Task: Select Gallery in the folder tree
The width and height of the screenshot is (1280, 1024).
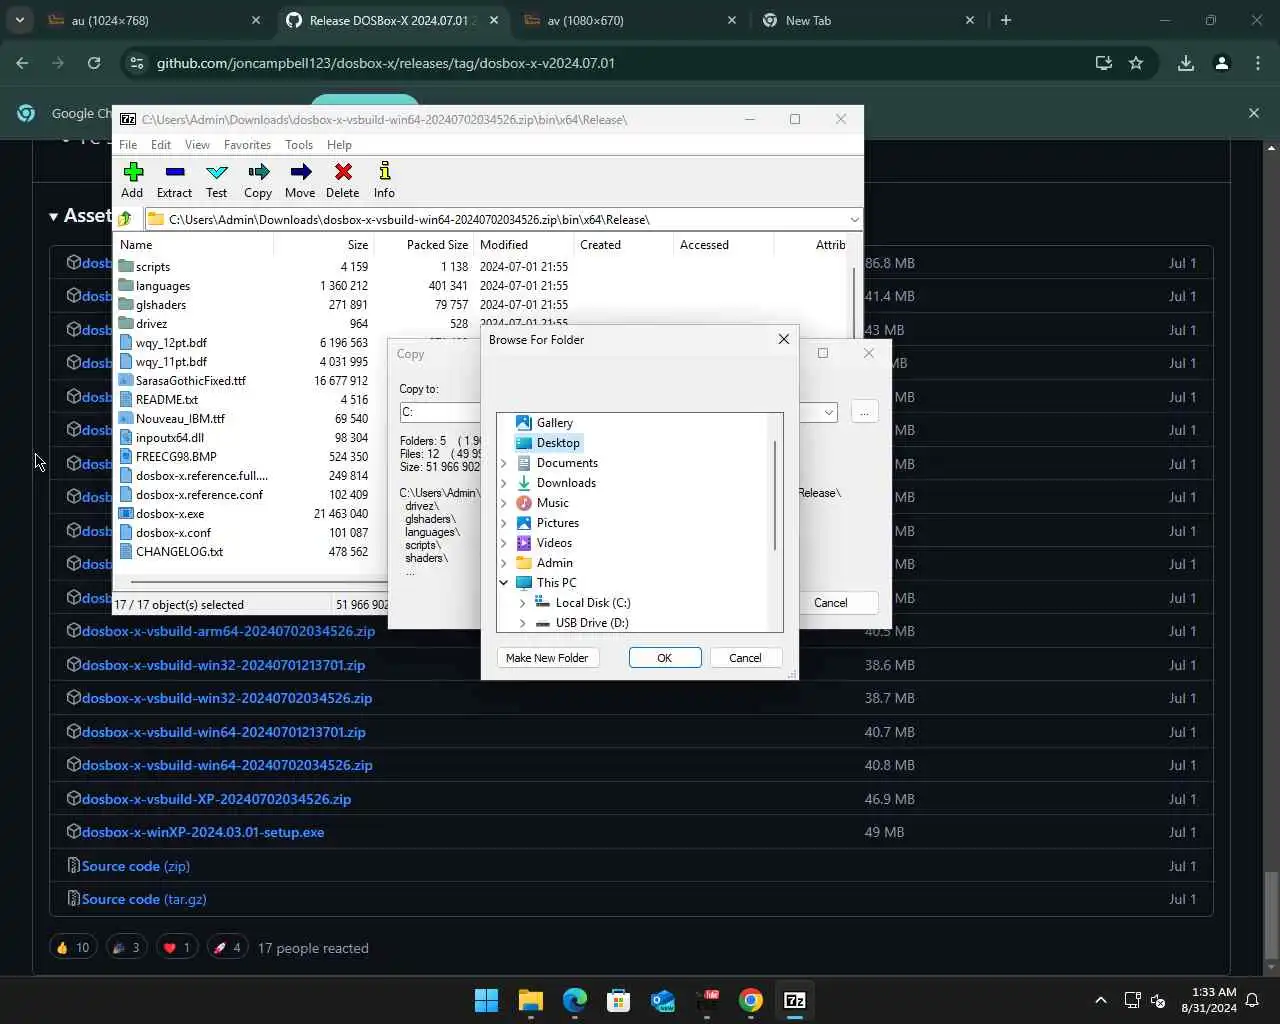Action: (x=545, y=423)
